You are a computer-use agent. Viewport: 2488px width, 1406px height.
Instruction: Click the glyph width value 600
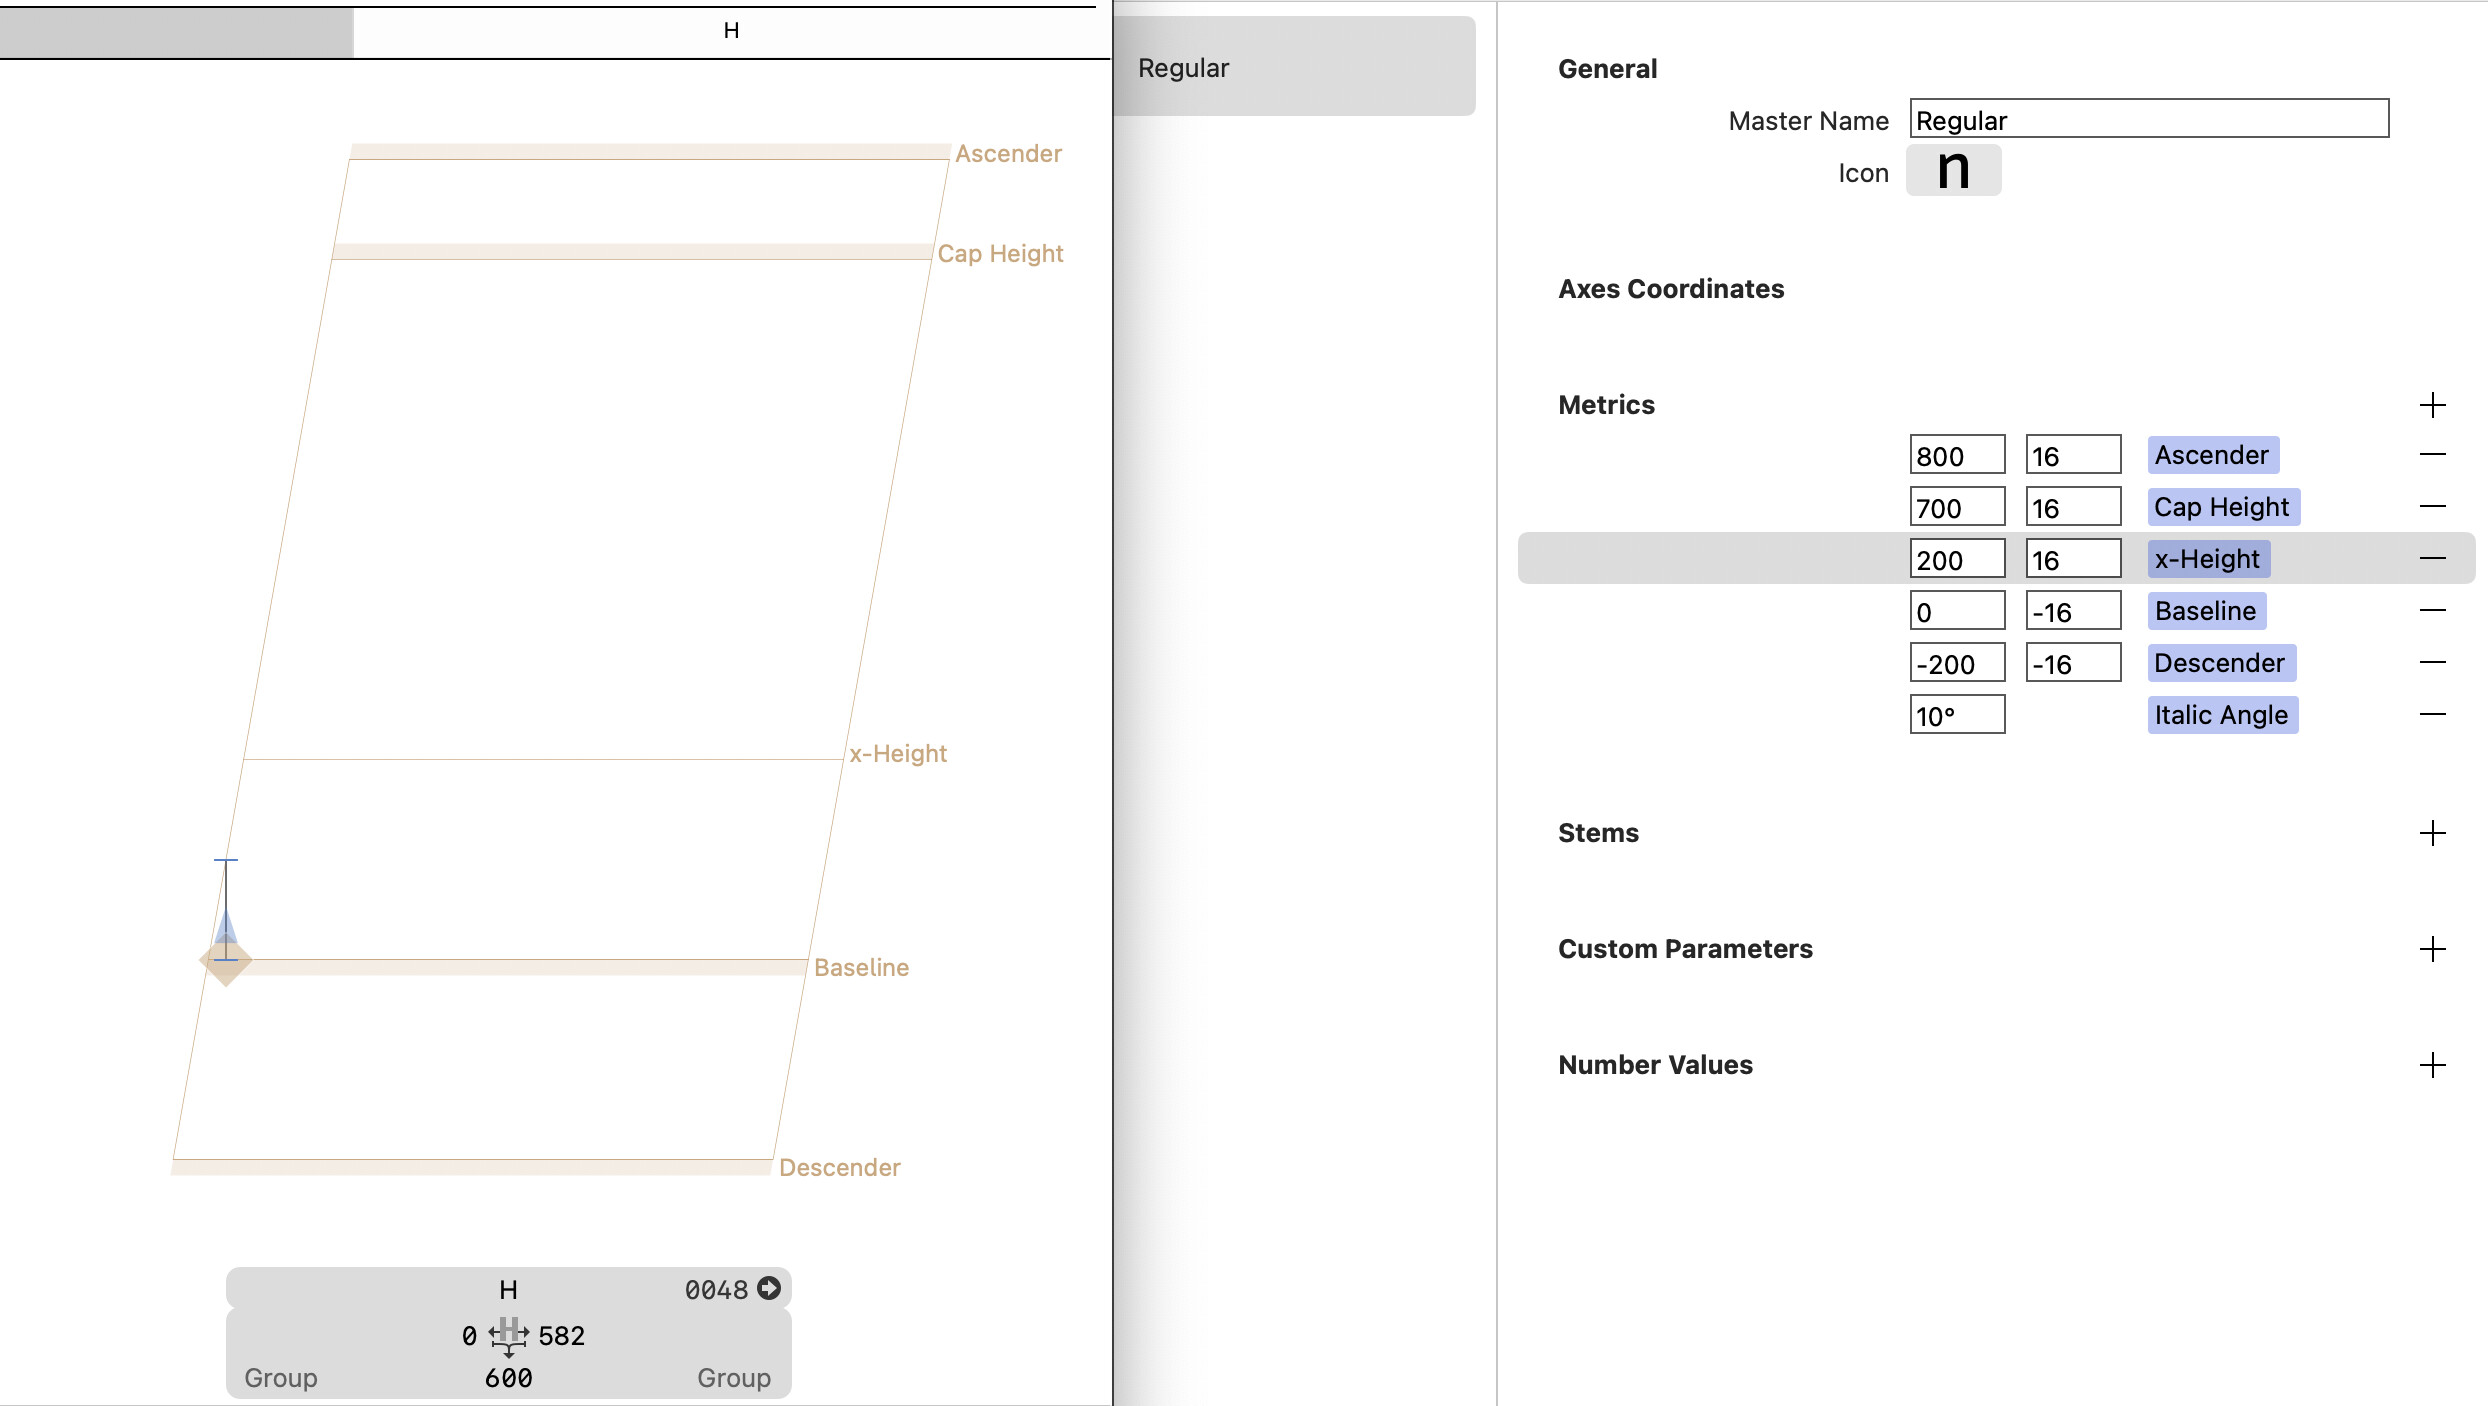coord(508,1378)
